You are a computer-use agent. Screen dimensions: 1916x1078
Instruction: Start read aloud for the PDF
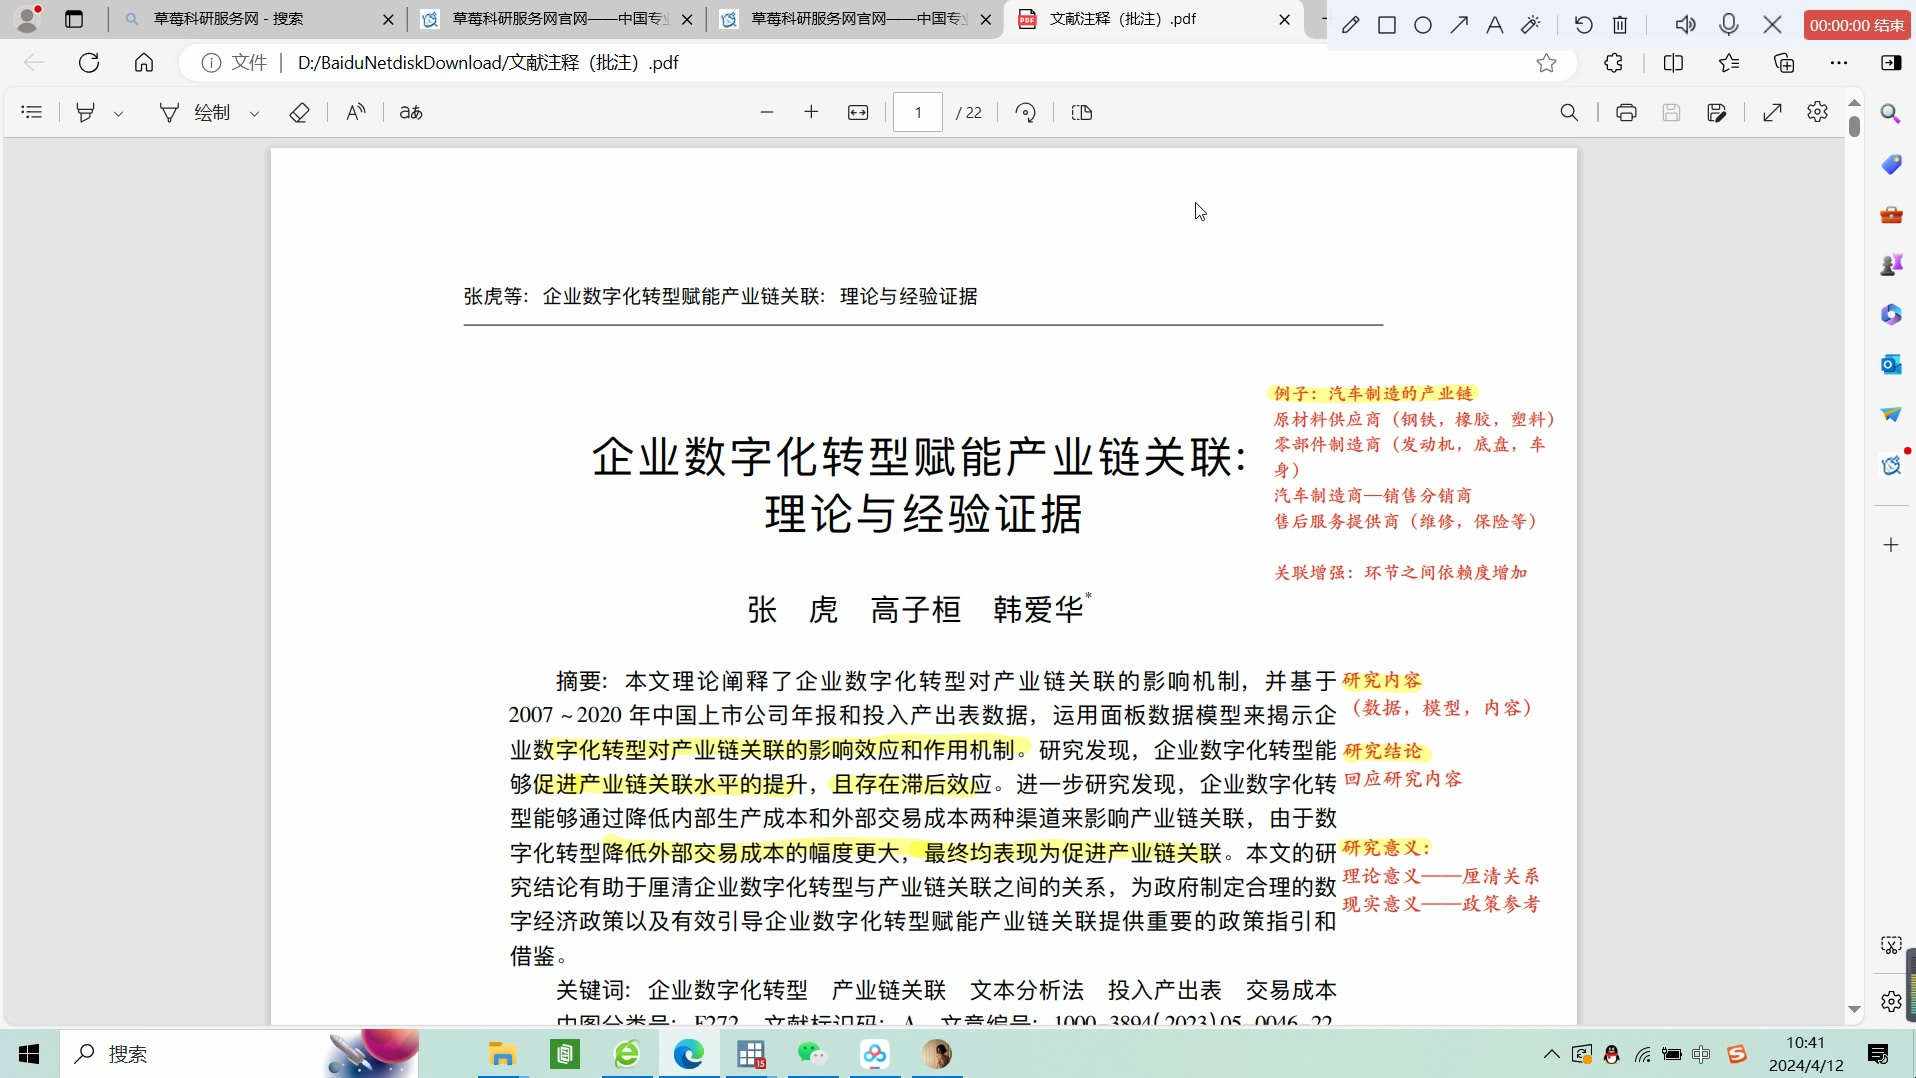point(357,112)
